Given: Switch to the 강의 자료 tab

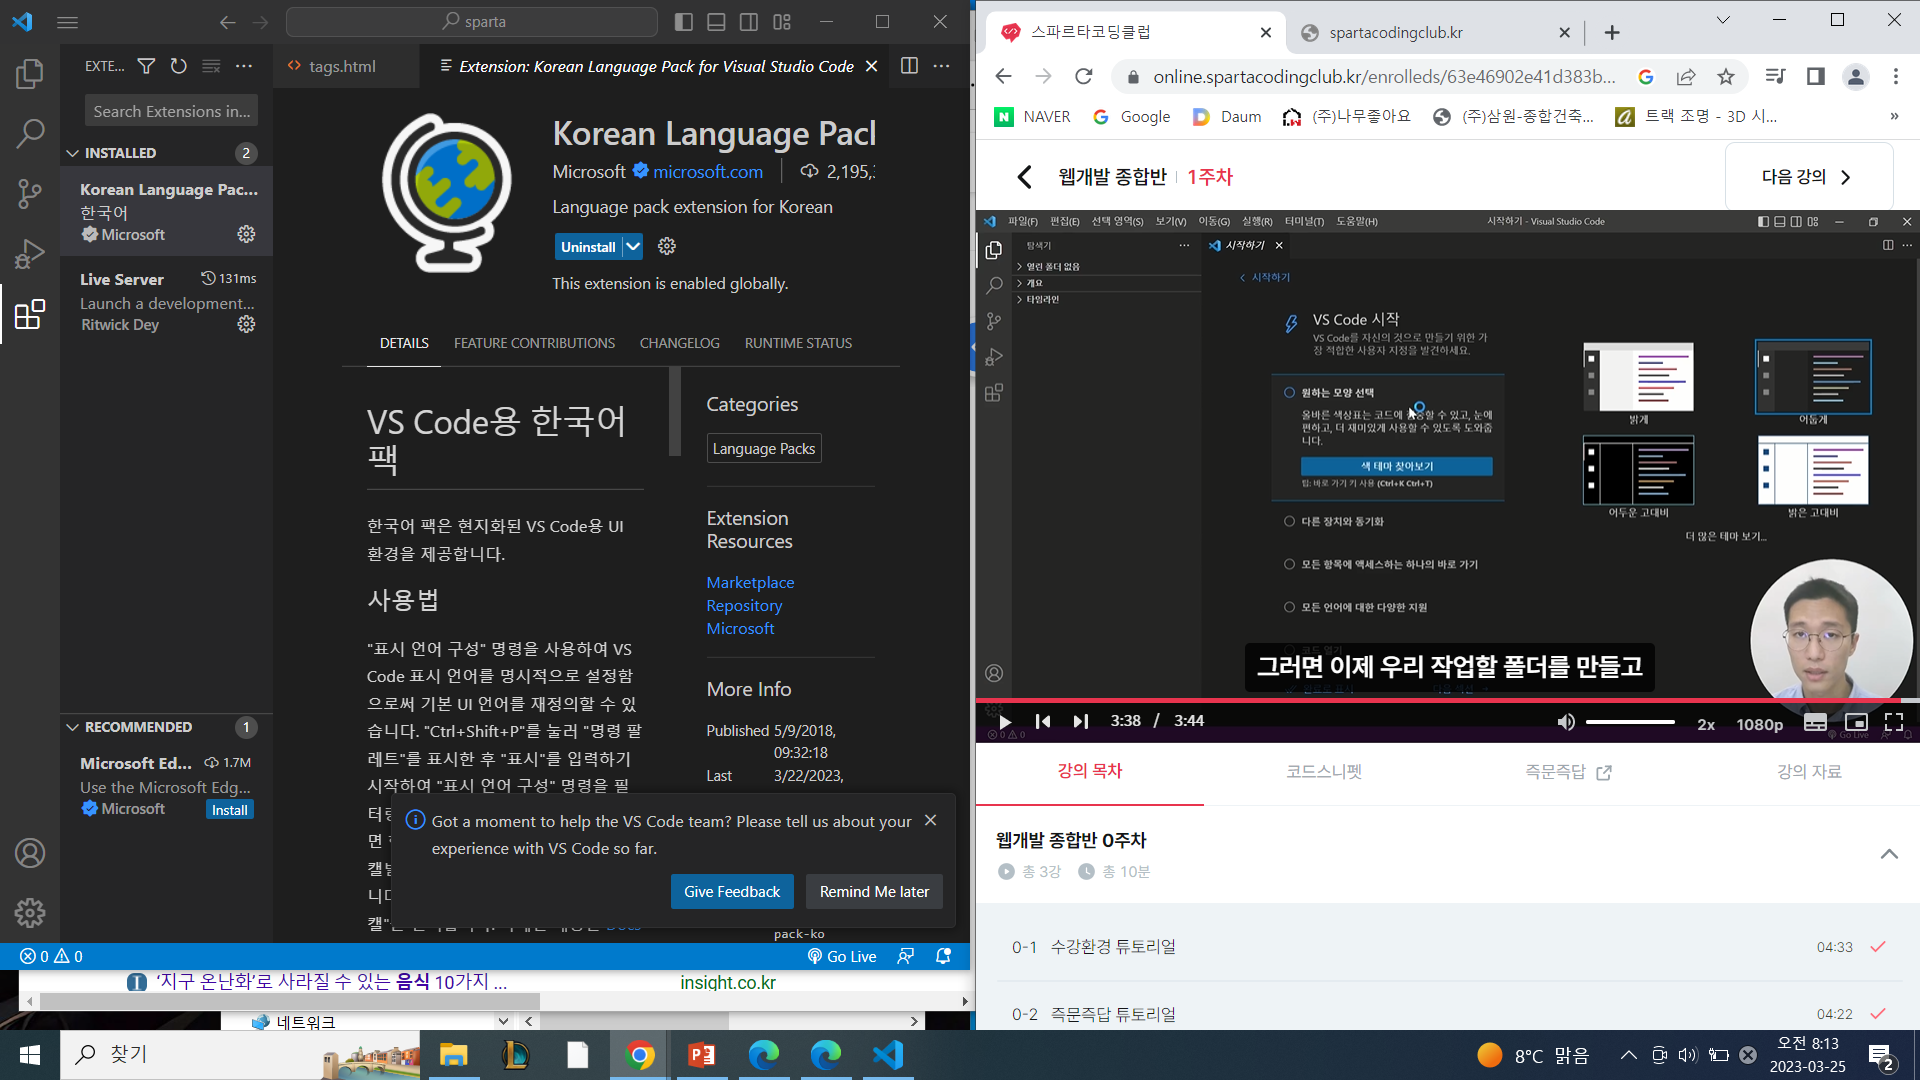Looking at the screenshot, I should pyautogui.click(x=1809, y=772).
